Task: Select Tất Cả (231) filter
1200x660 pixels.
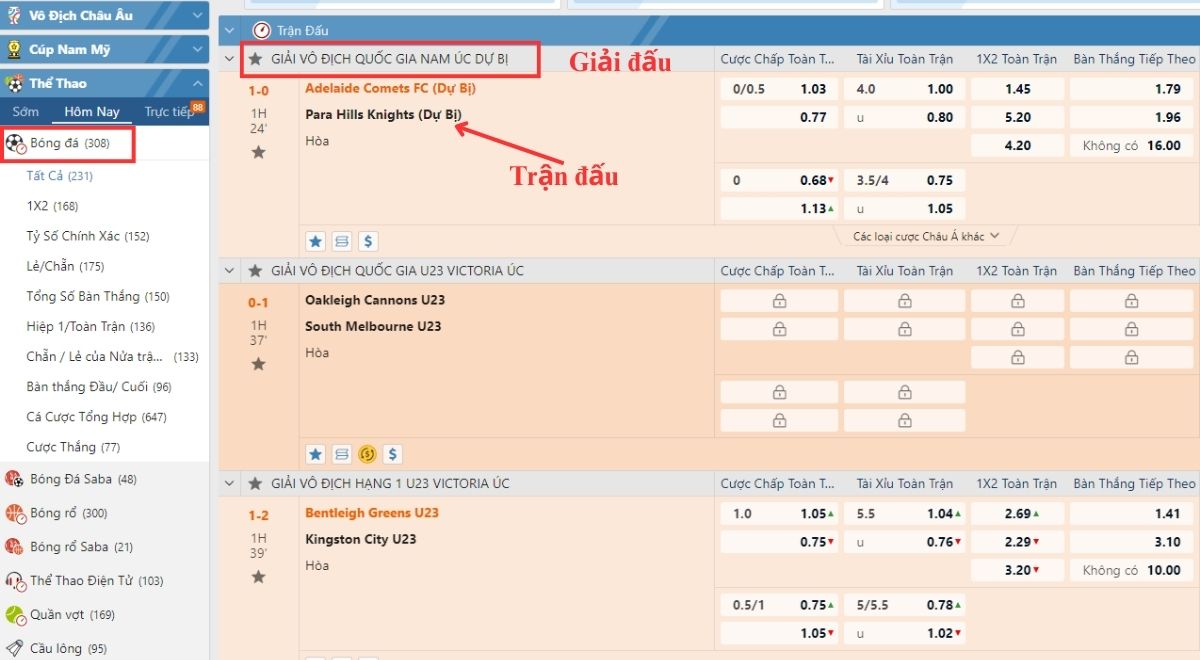Action: click(59, 176)
